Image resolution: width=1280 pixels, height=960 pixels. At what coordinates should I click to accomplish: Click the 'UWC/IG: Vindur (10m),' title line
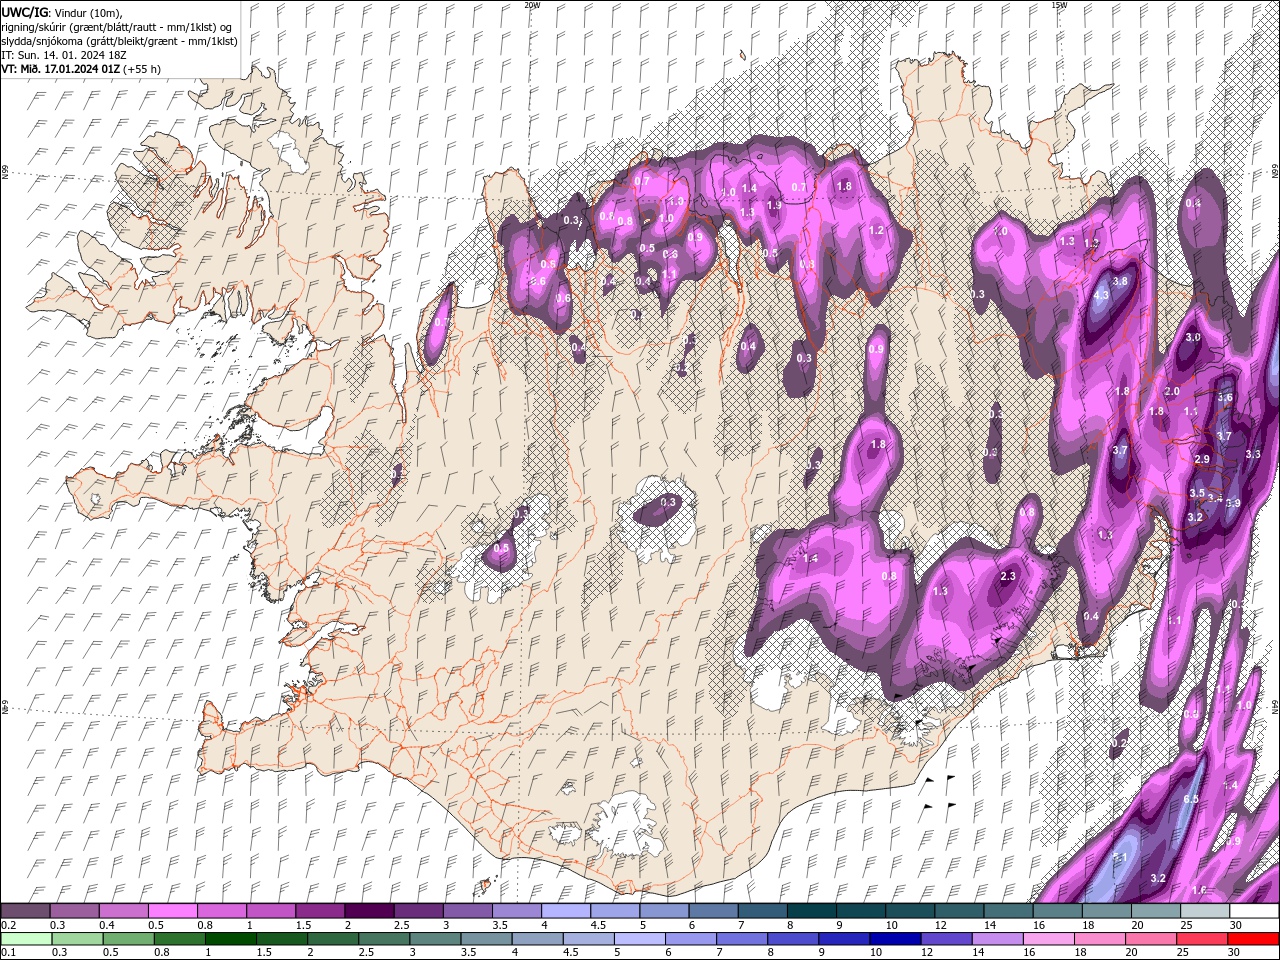(62, 12)
